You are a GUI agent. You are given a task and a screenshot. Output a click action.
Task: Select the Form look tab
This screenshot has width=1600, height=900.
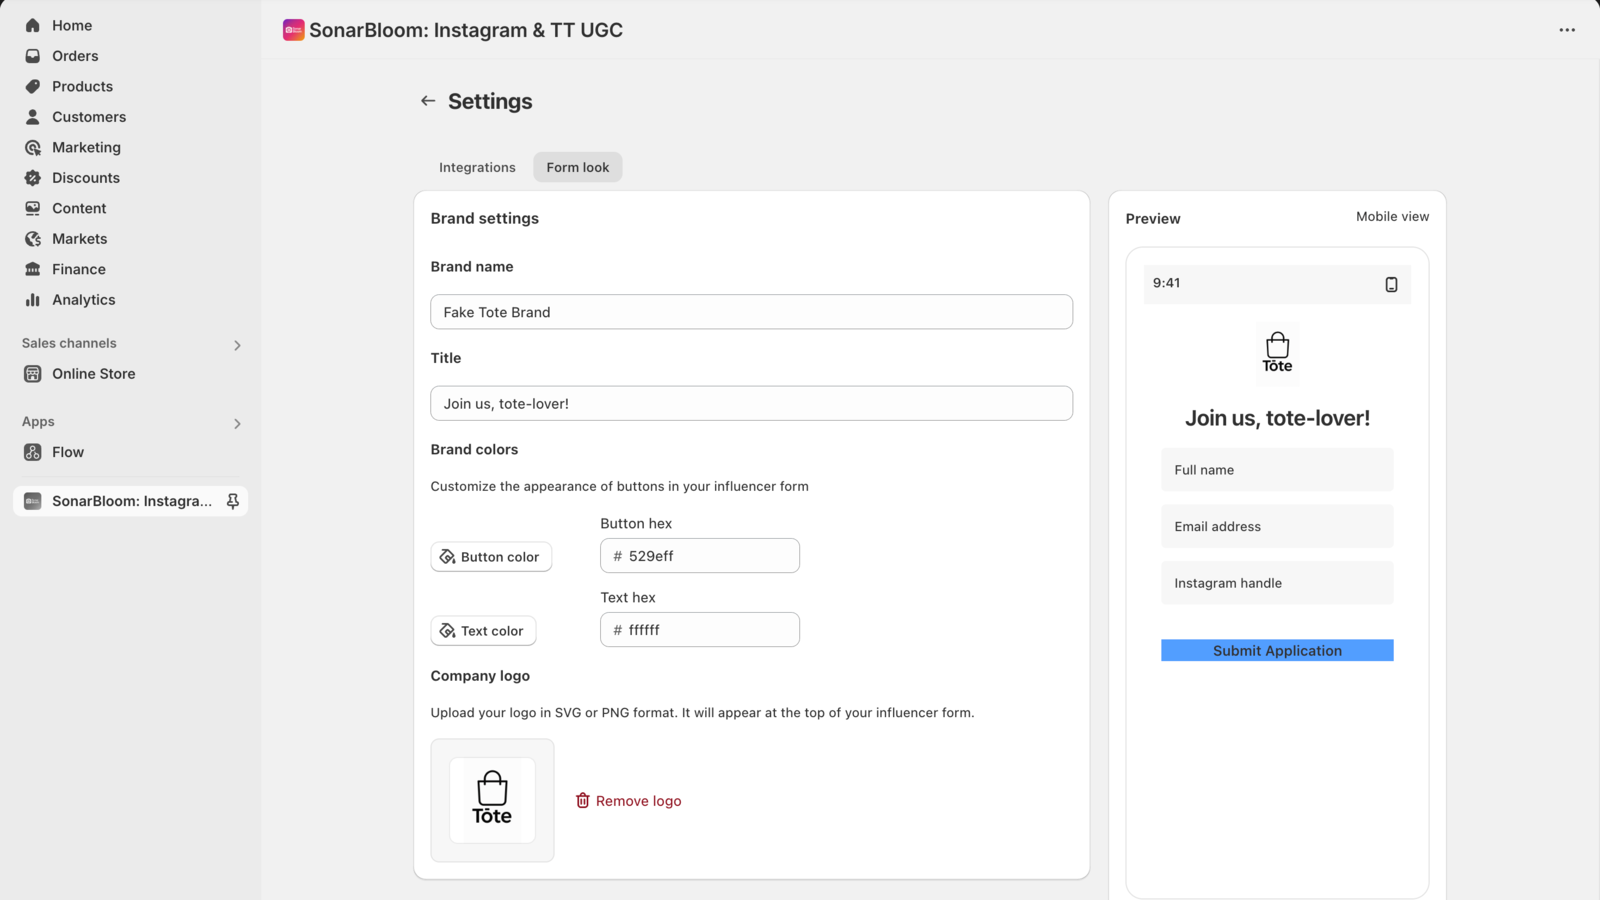(577, 167)
